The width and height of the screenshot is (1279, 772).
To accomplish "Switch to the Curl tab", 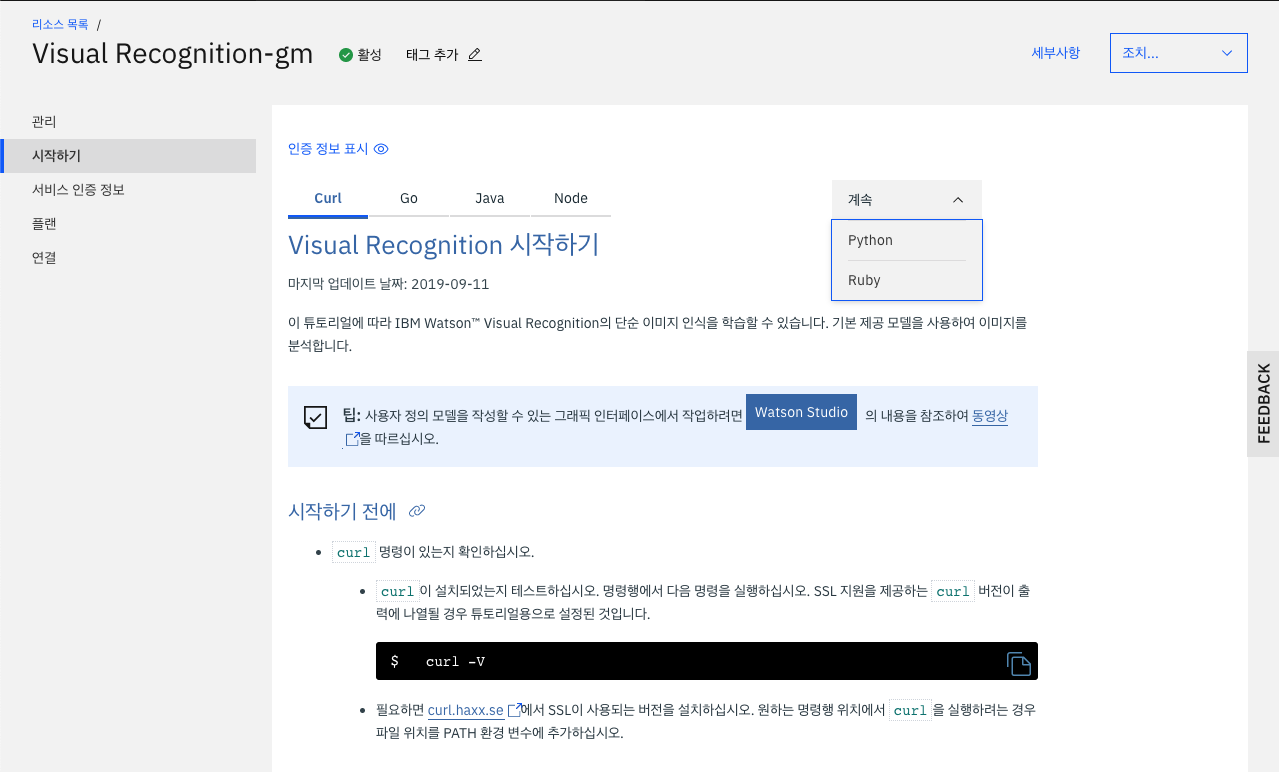I will pos(328,198).
